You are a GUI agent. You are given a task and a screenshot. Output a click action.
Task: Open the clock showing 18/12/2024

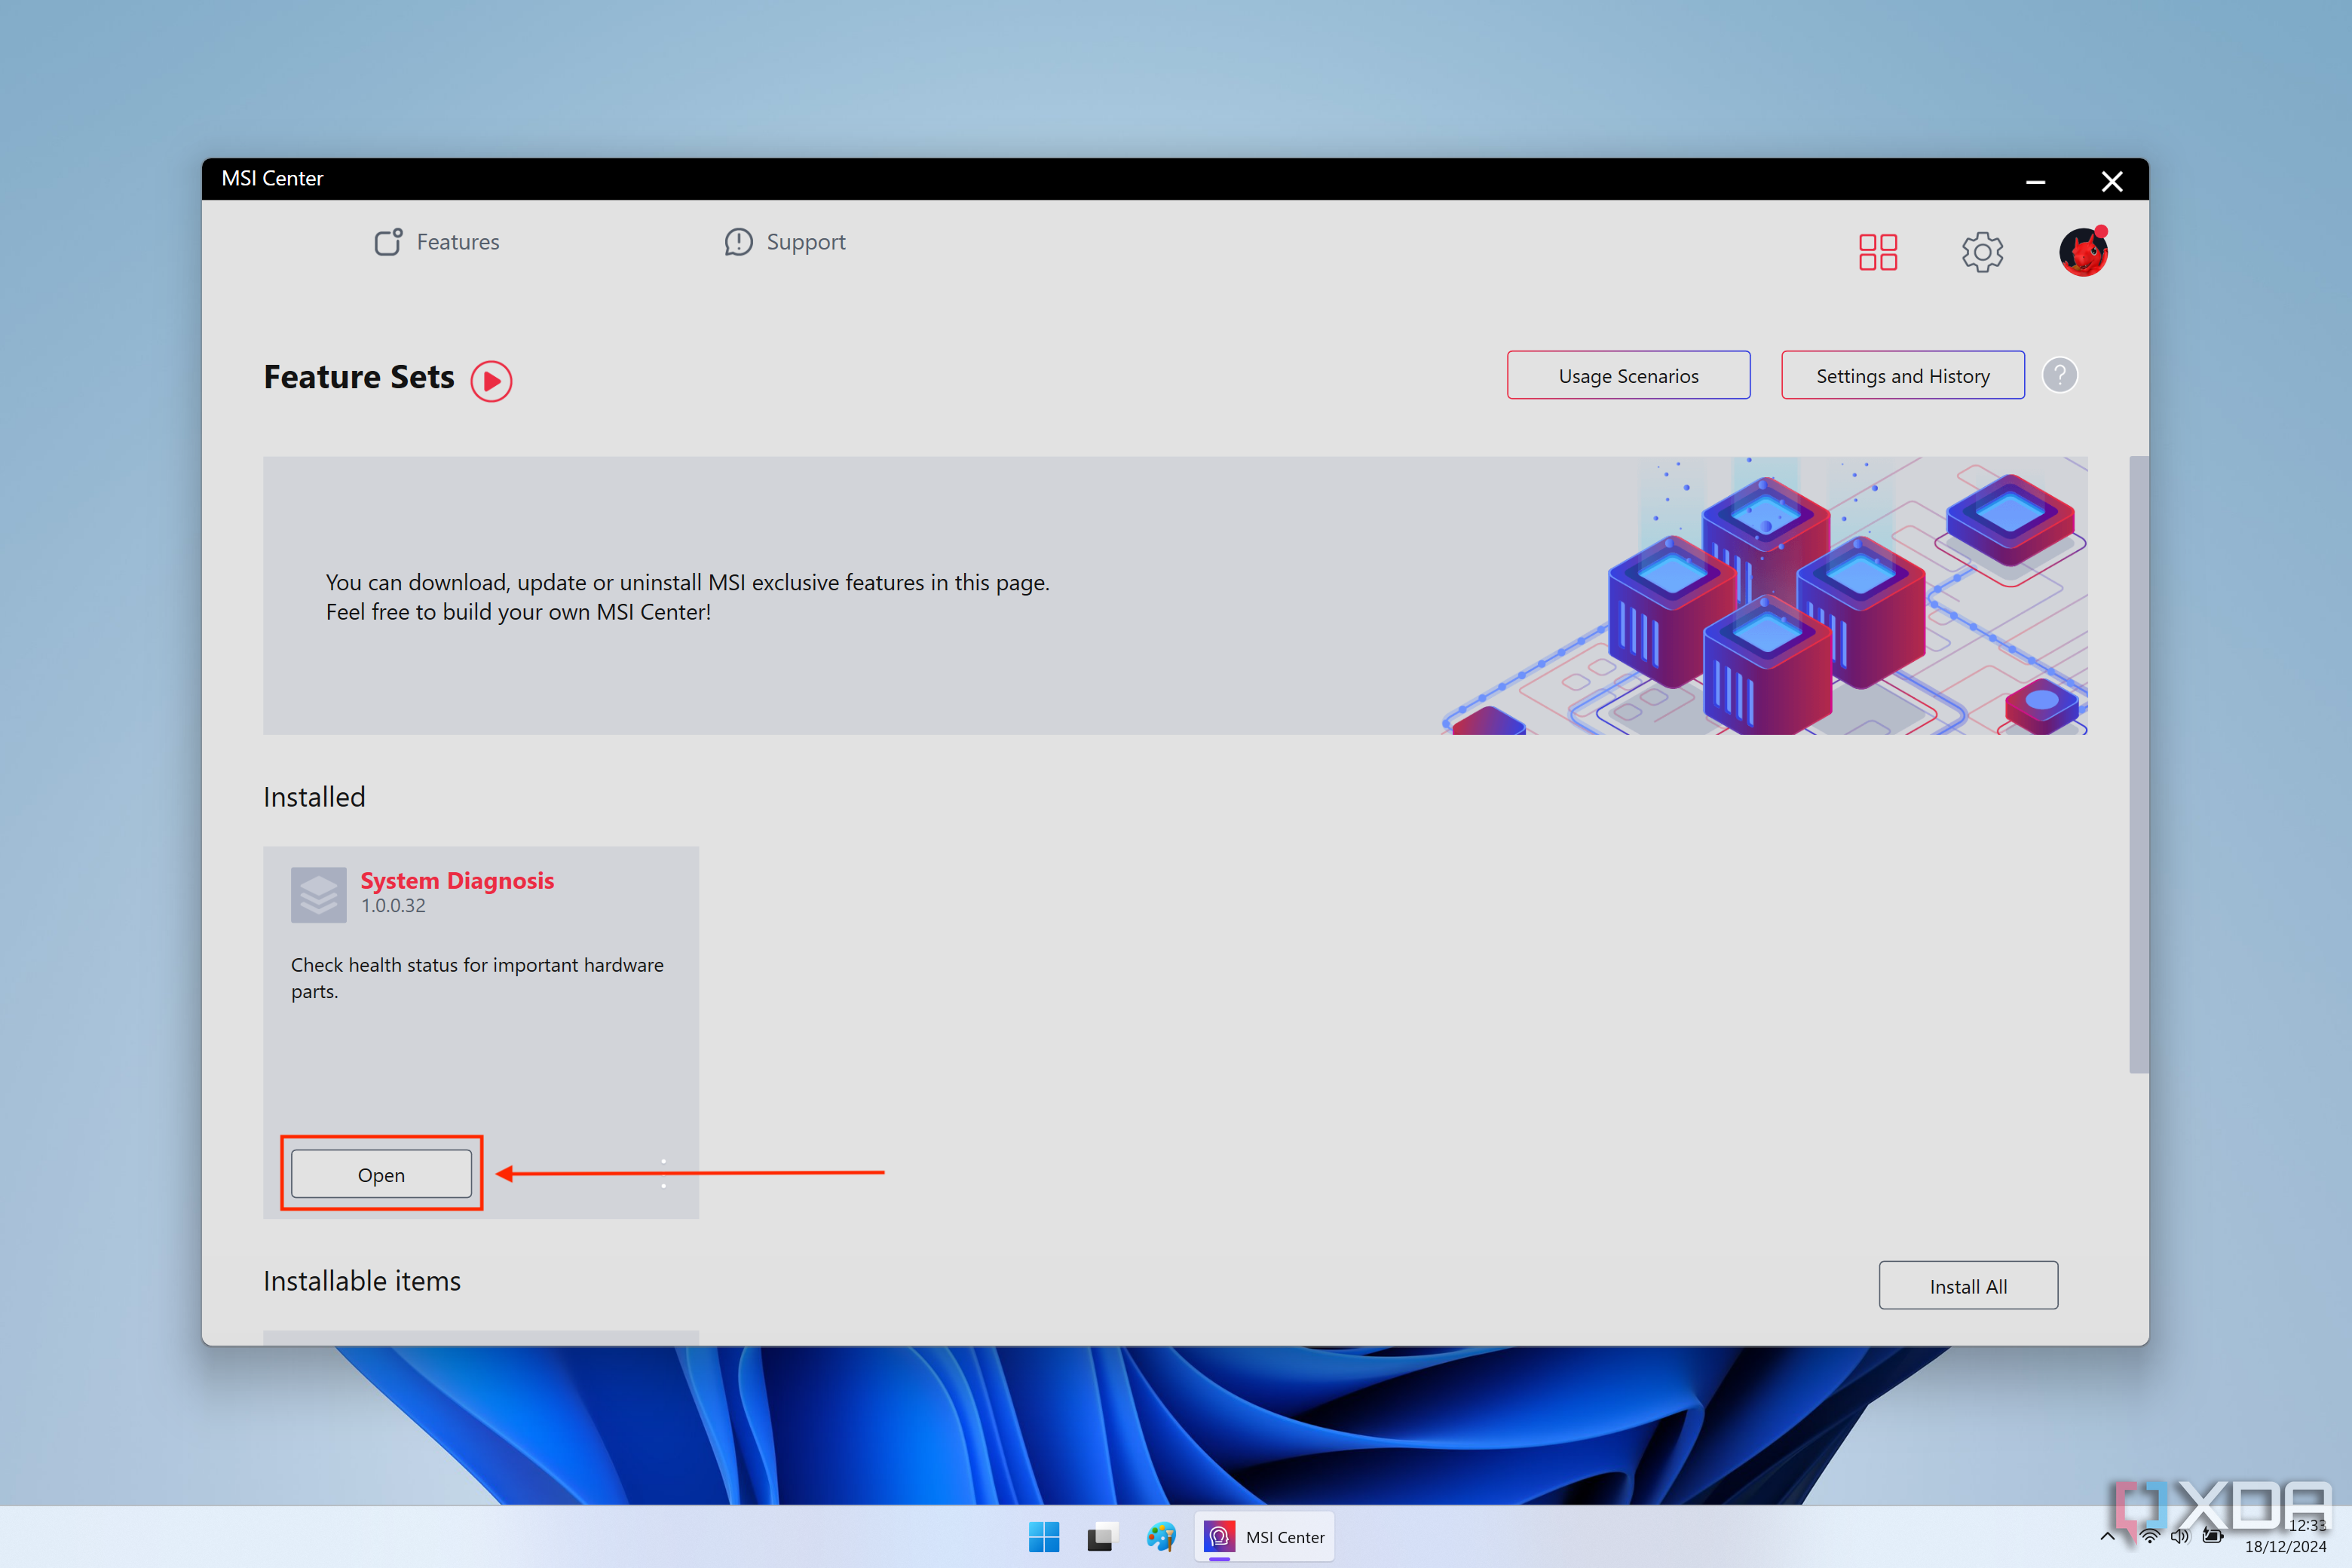(2286, 1536)
